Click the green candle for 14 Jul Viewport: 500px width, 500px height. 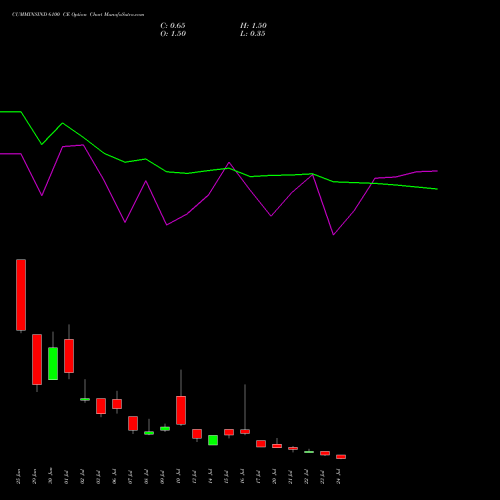pyautogui.click(x=213, y=440)
